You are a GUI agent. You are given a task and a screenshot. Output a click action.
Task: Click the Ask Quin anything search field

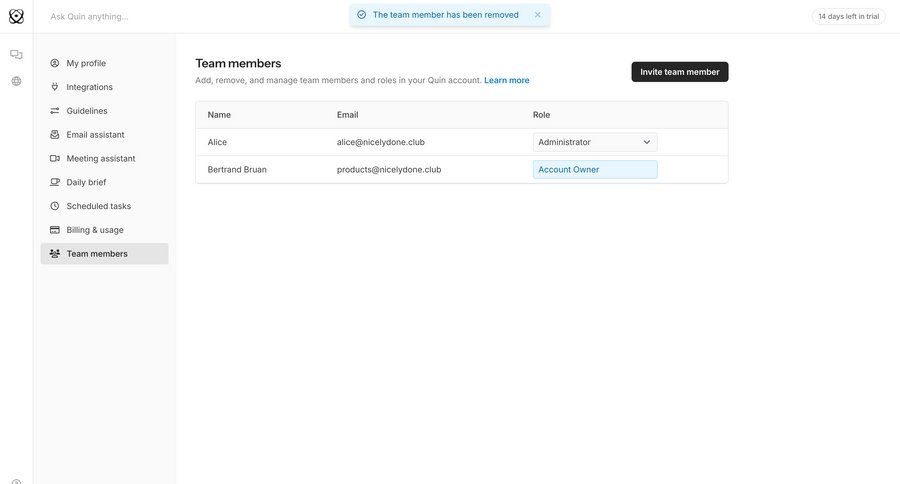point(89,17)
